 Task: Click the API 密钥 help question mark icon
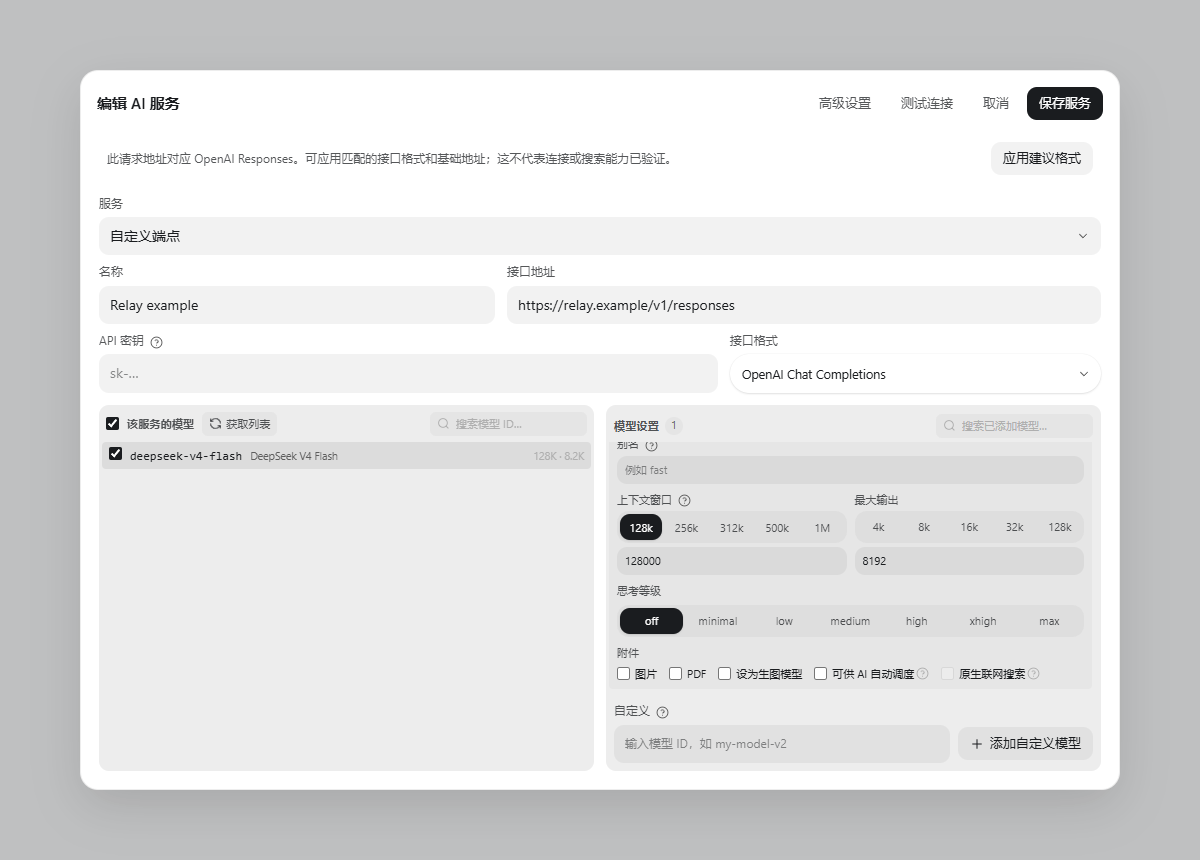pos(156,342)
